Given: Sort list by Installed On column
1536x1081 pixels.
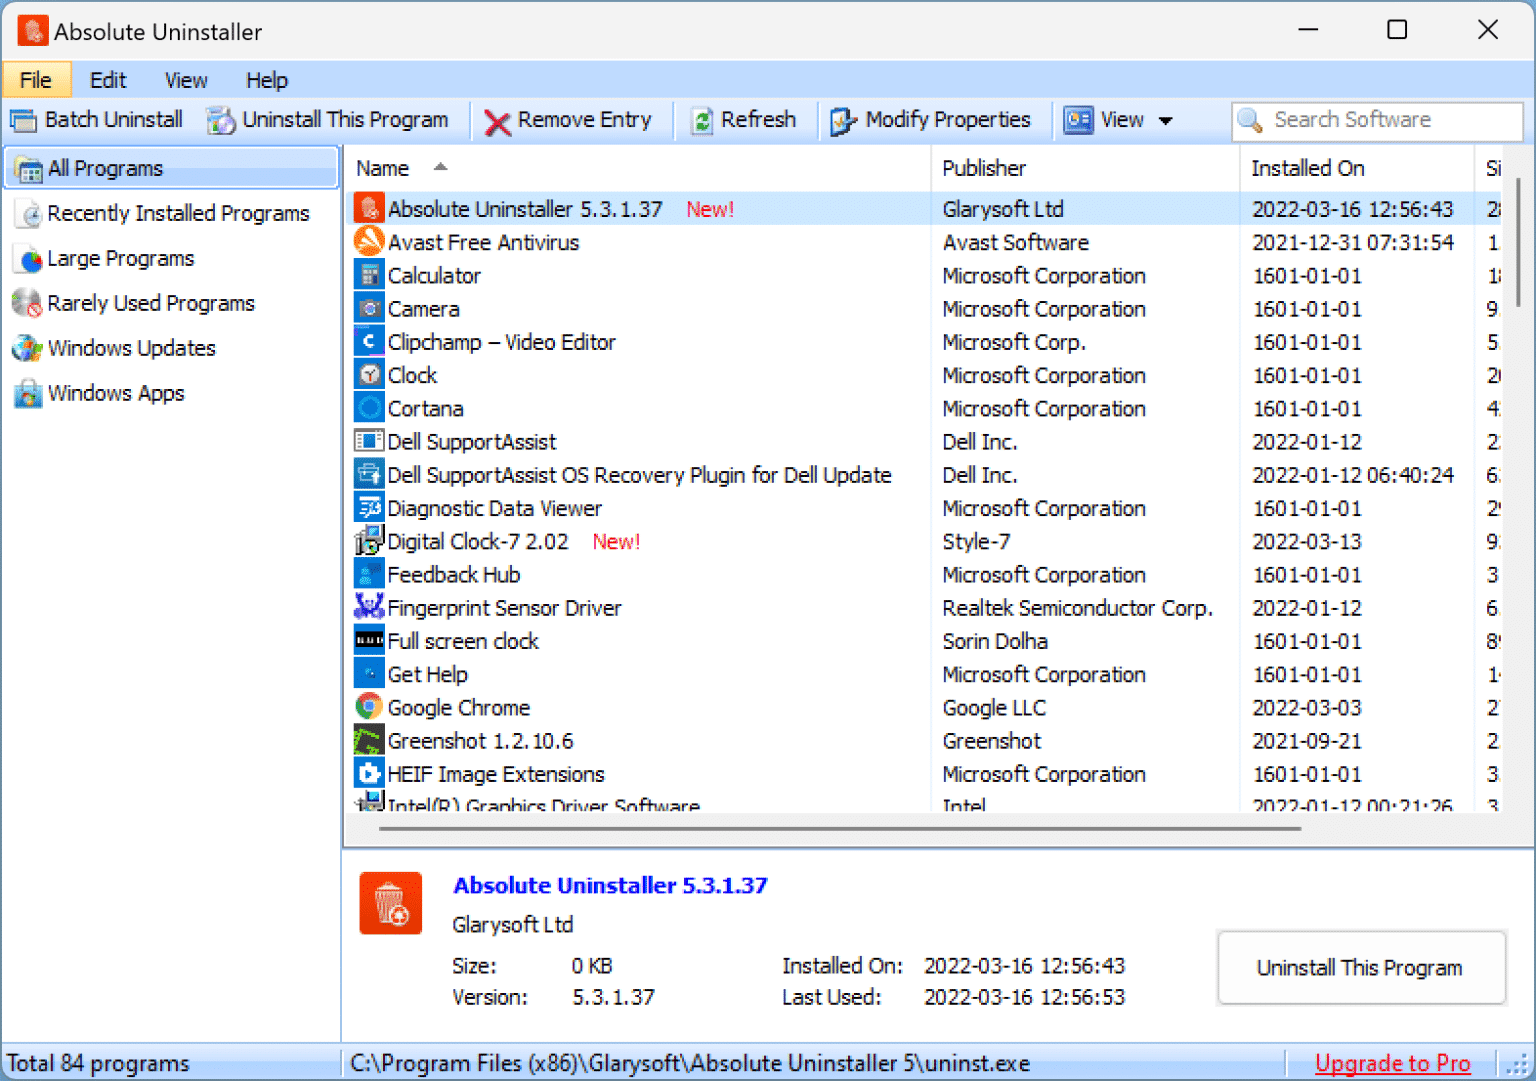Looking at the screenshot, I should coord(1307,168).
